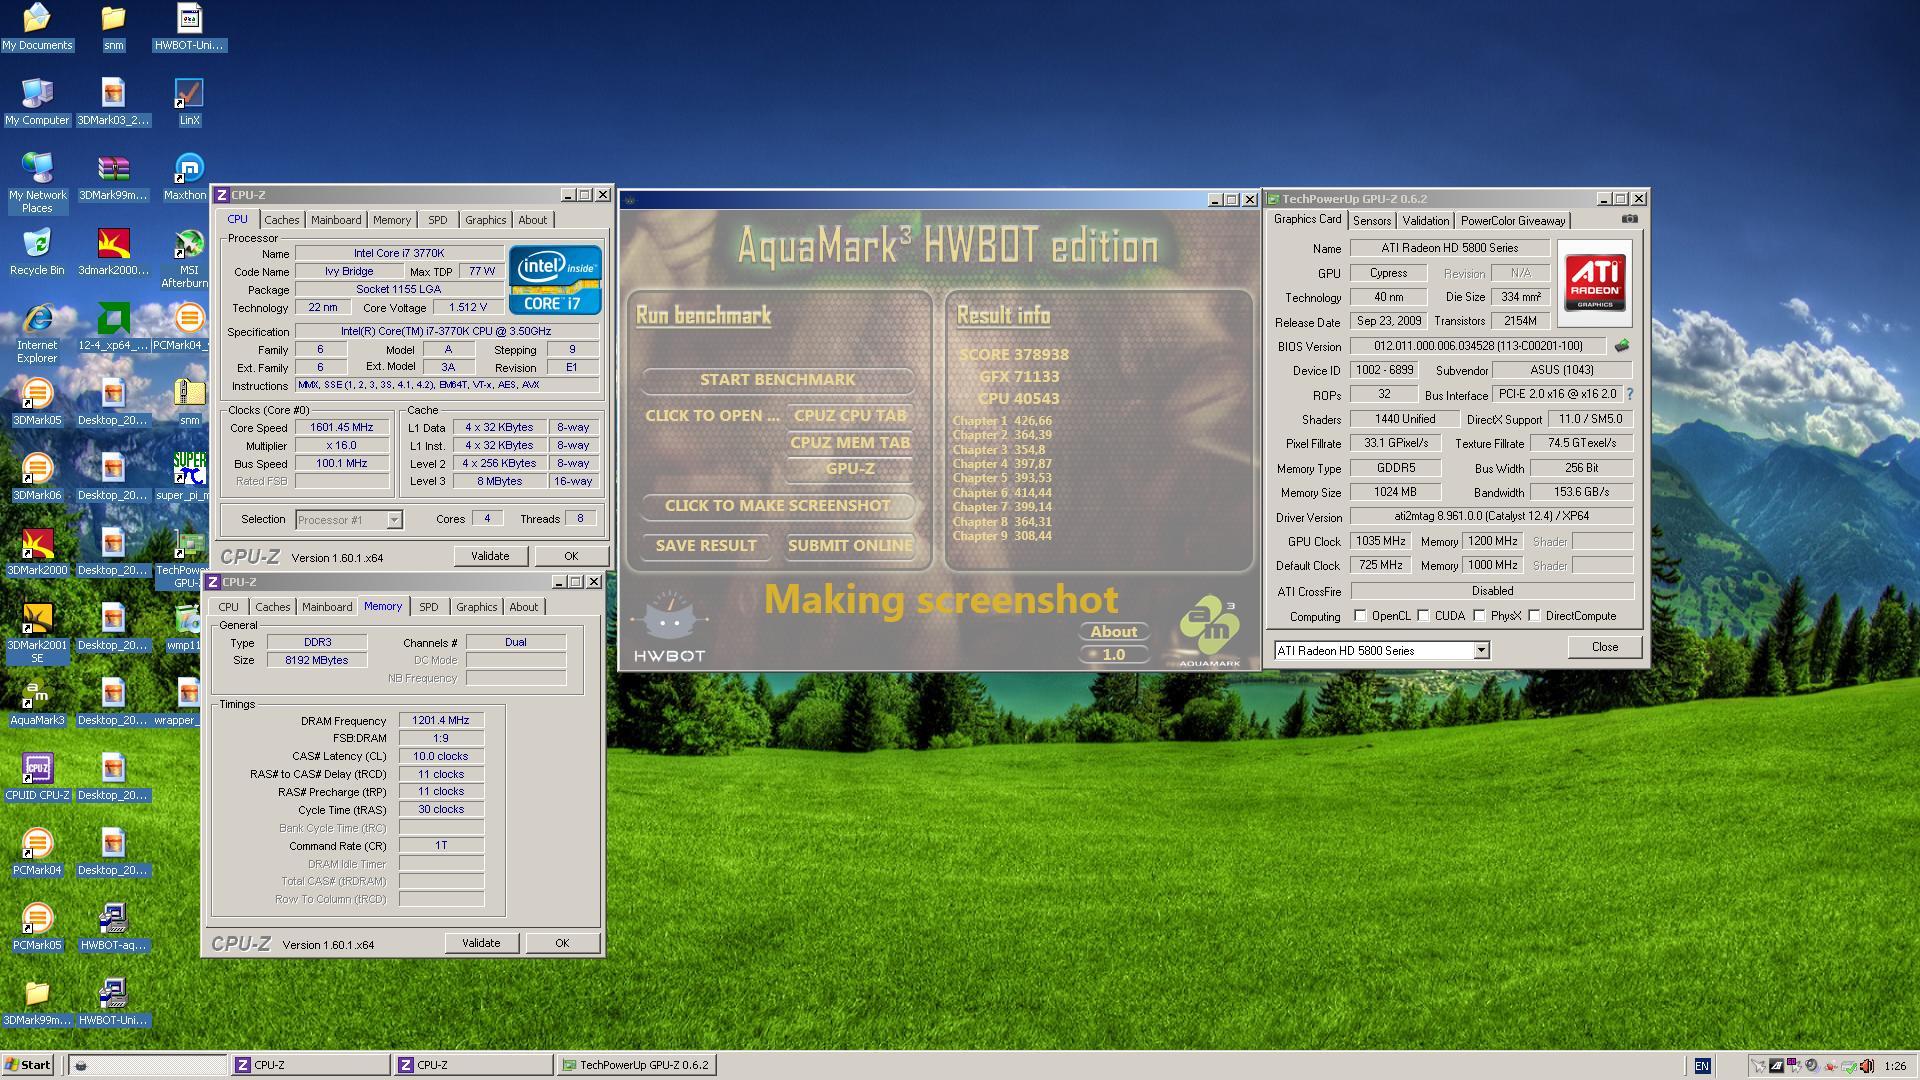Launch Internet Explorer shortcut
The height and width of the screenshot is (1080, 1920).
37,333
